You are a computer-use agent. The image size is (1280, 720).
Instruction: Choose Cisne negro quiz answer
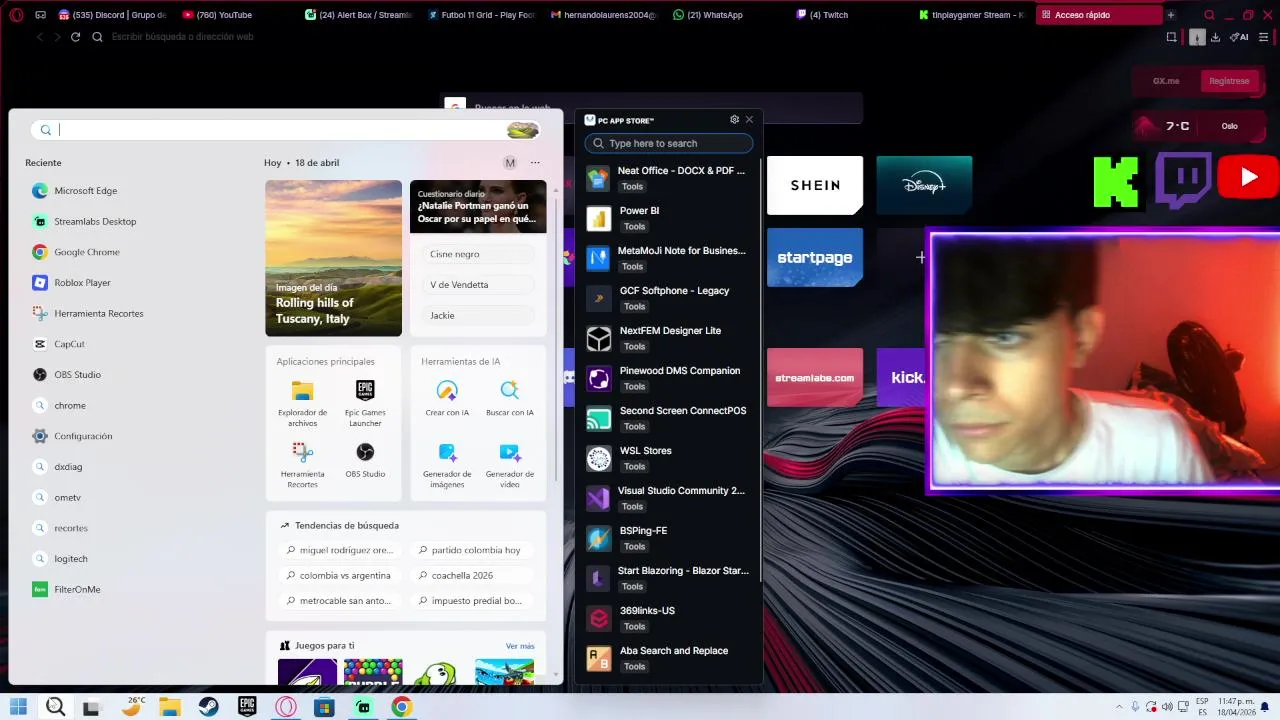[x=478, y=254]
